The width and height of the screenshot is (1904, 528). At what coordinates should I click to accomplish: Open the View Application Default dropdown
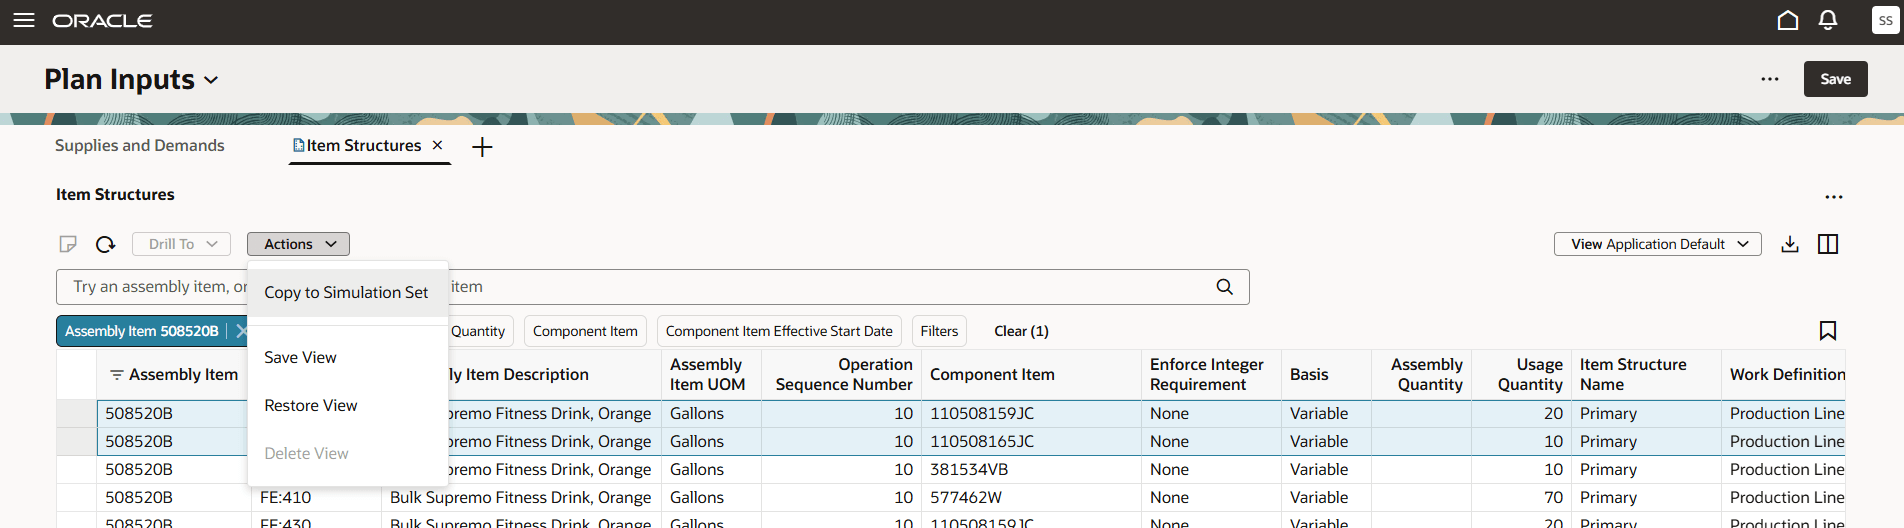point(1658,244)
